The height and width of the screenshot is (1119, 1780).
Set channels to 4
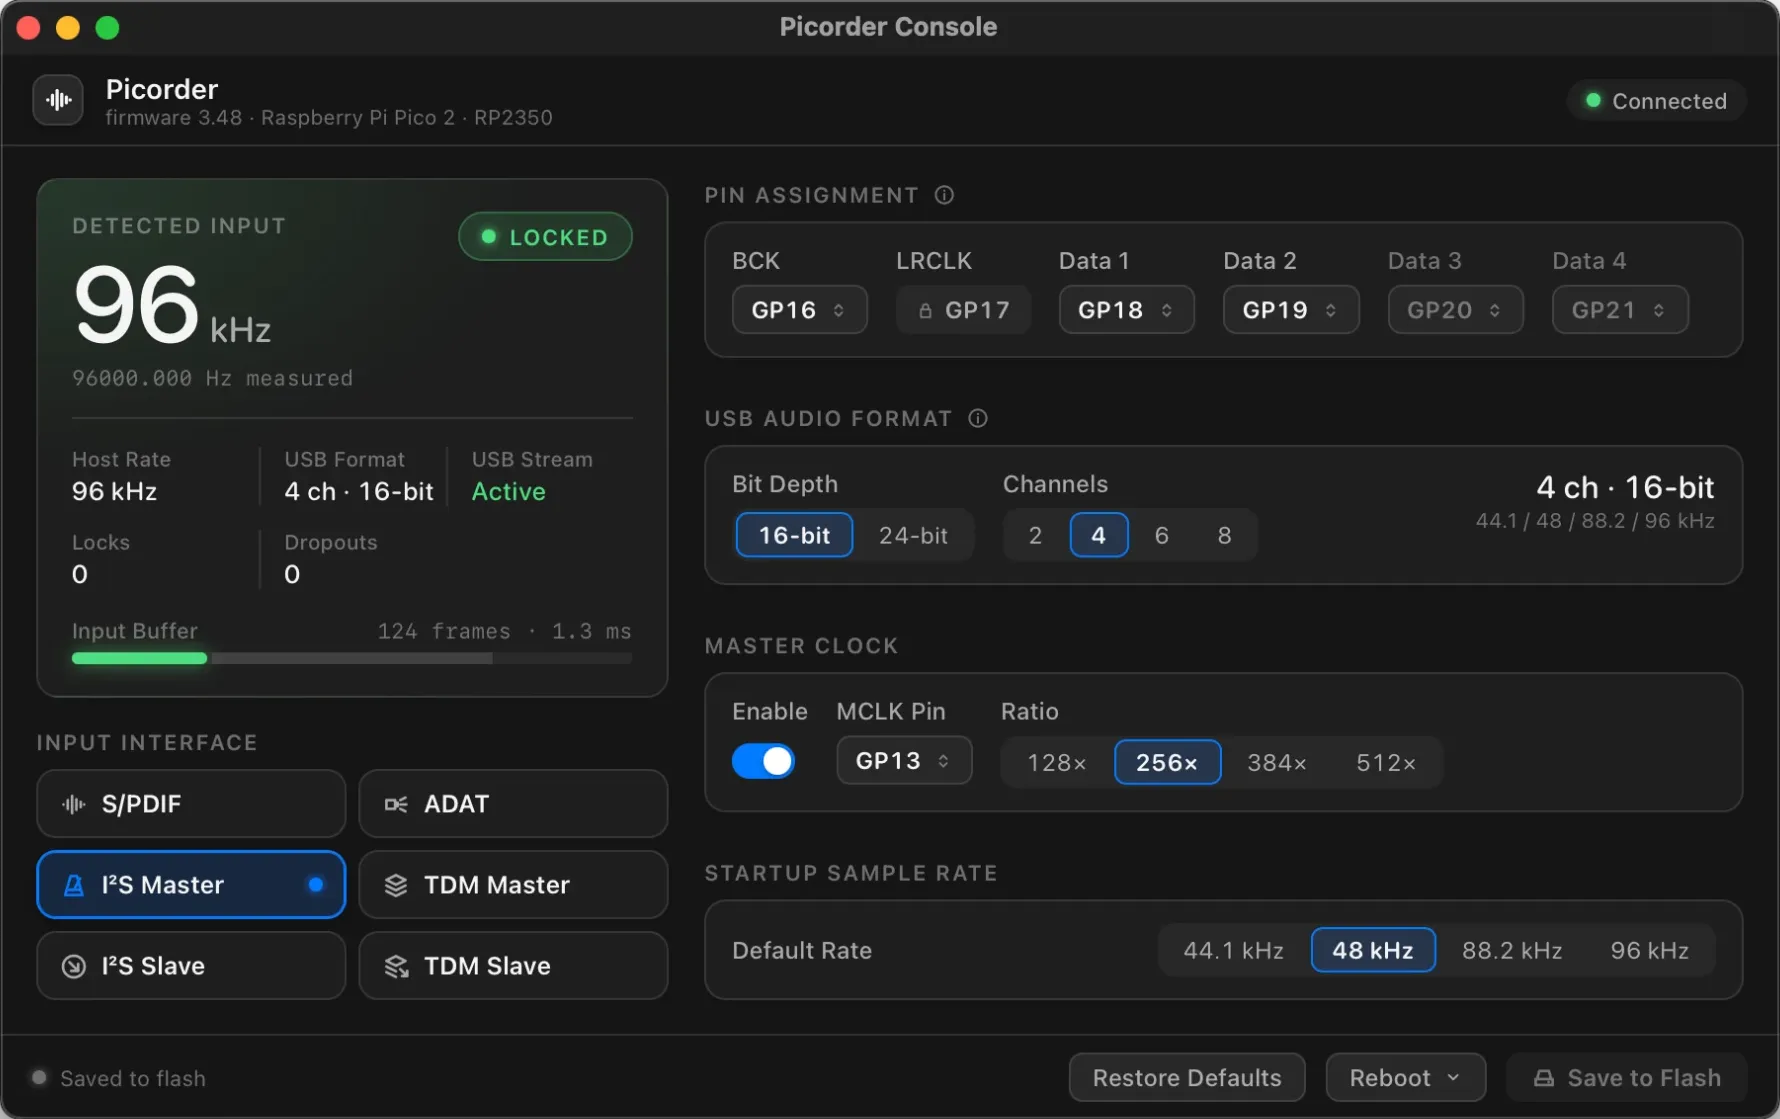(x=1099, y=535)
